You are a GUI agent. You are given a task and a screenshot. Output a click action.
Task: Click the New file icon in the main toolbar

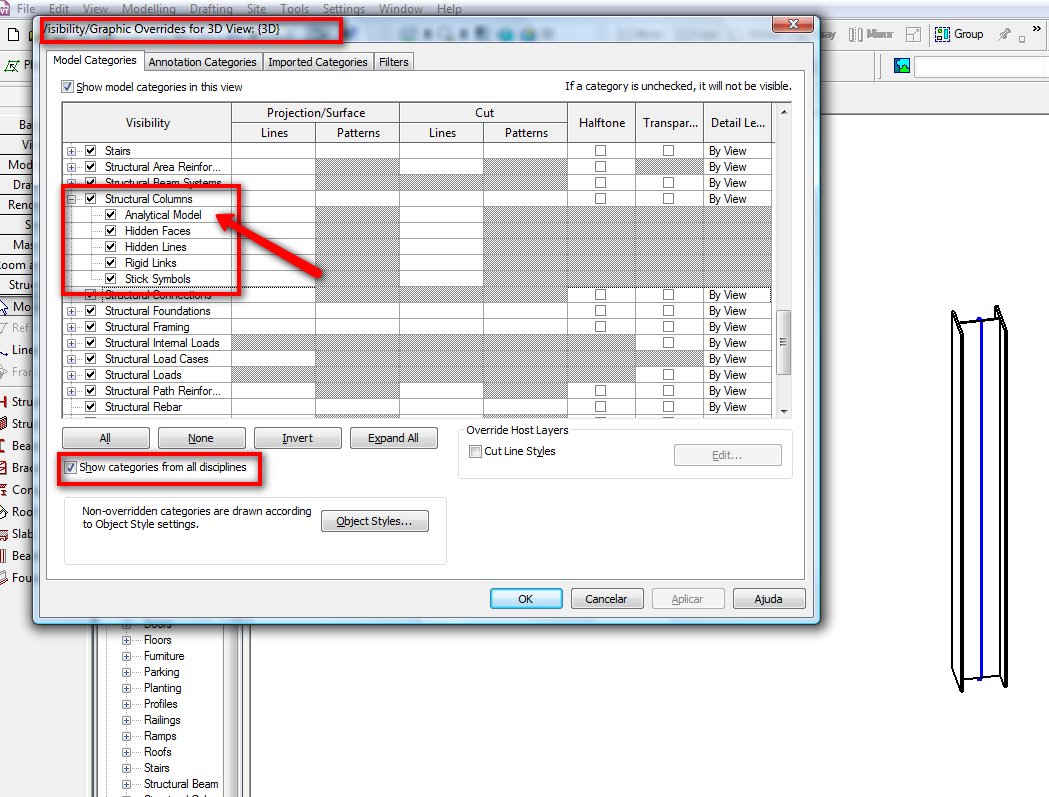(x=13, y=34)
